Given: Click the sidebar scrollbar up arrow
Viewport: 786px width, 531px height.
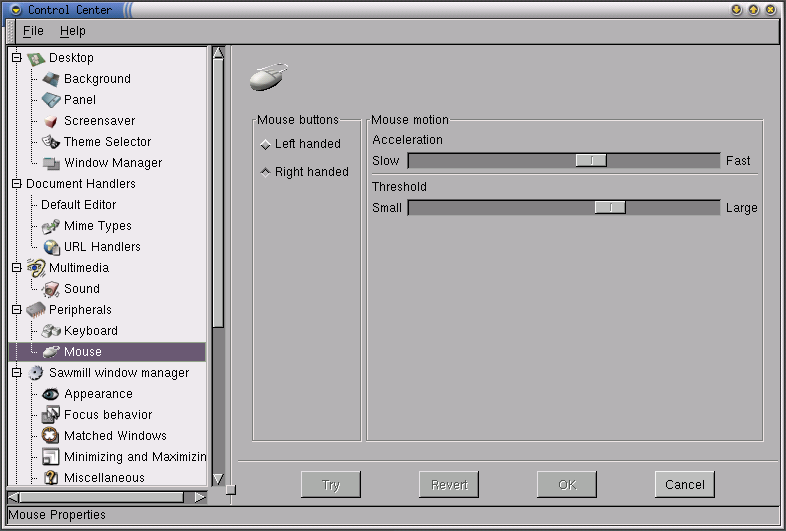Looking at the screenshot, I should pyautogui.click(x=218, y=53).
